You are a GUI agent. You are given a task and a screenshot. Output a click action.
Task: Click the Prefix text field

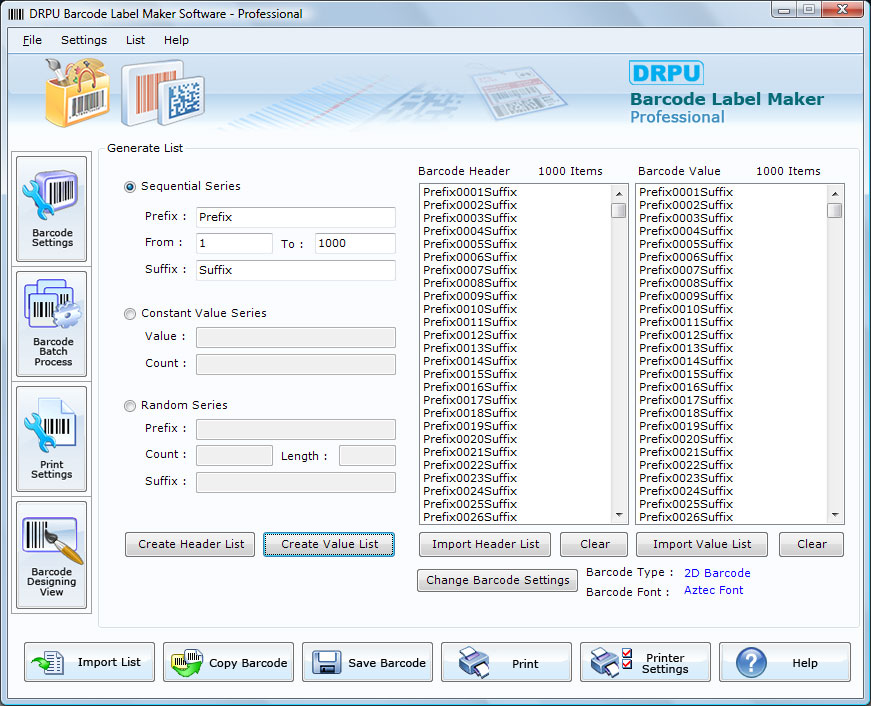coord(295,217)
